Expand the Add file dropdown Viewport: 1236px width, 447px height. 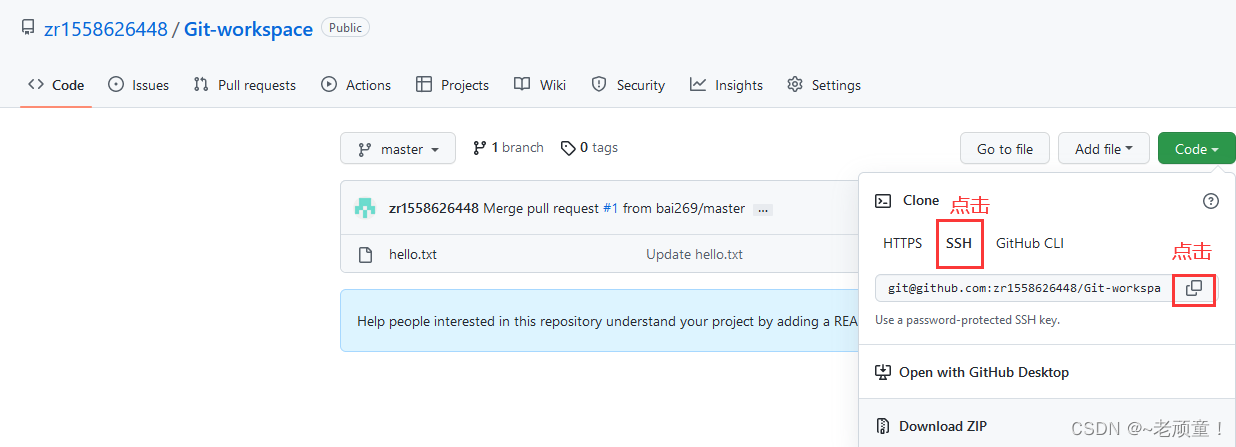click(x=1103, y=149)
